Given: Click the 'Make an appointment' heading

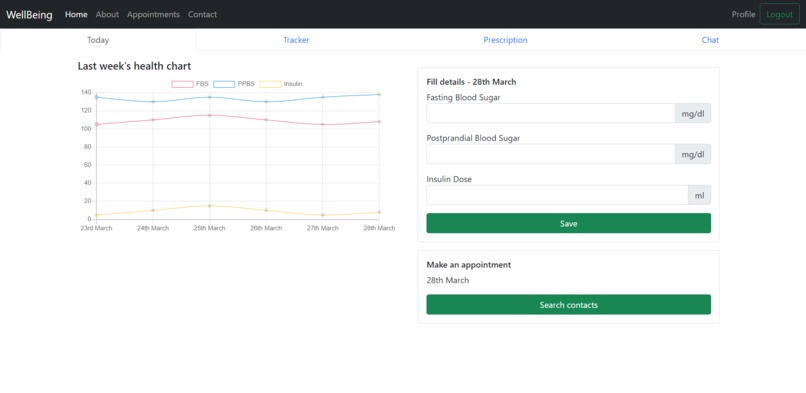Looking at the screenshot, I should (469, 265).
